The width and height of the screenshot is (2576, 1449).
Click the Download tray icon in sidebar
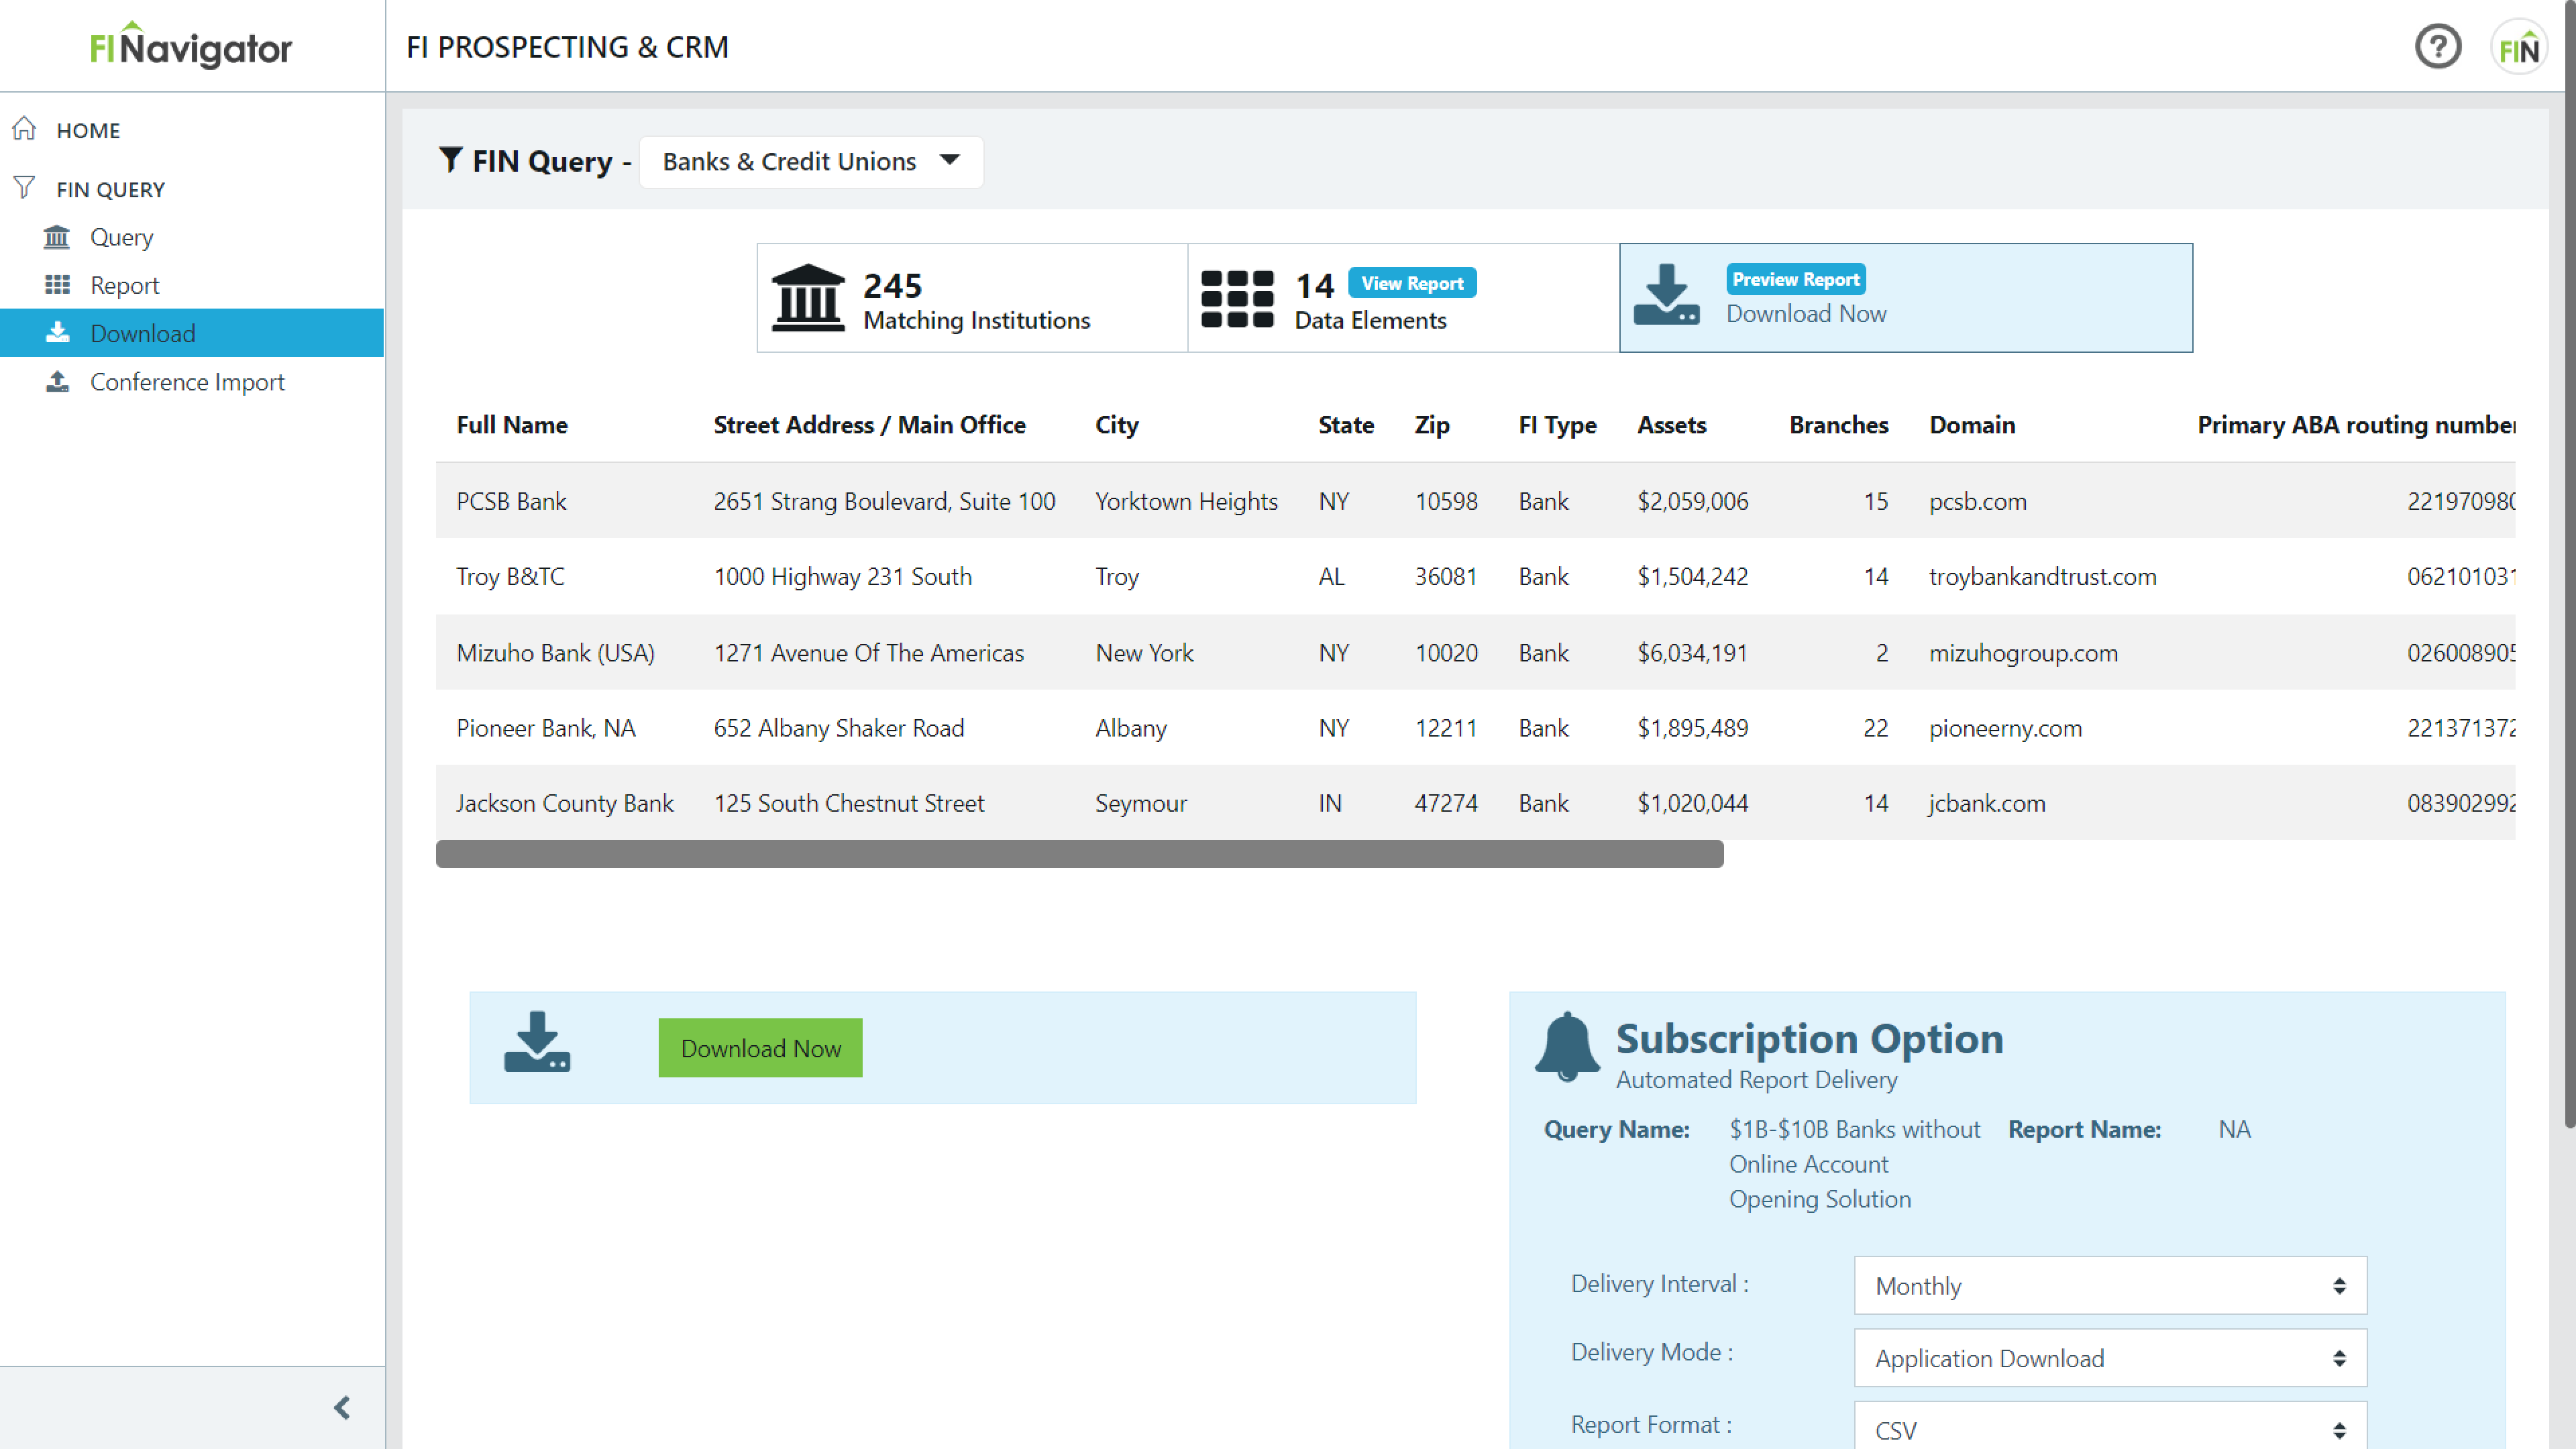point(57,333)
